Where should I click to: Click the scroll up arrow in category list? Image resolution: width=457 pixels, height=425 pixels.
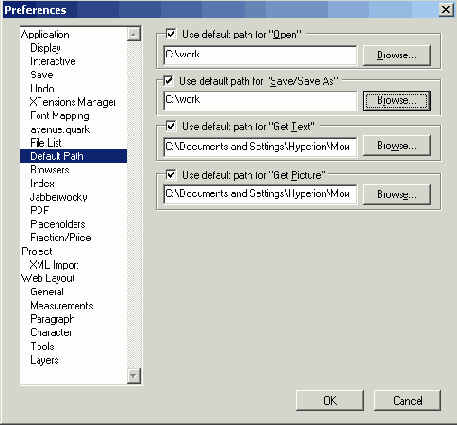pos(134,34)
